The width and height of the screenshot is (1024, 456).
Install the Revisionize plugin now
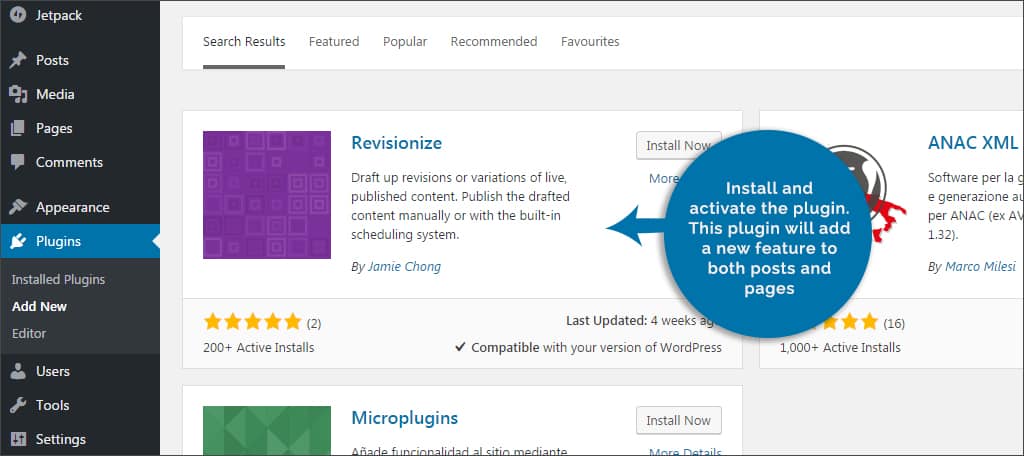678,146
